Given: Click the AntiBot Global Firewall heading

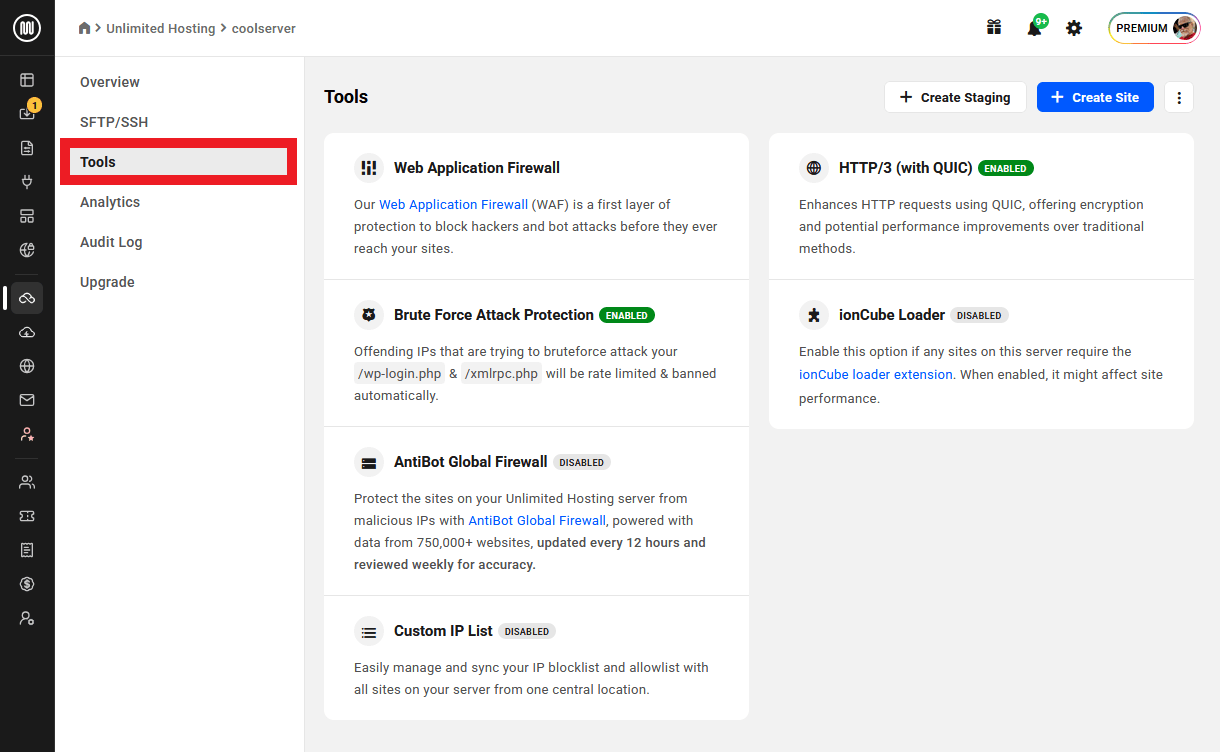Looking at the screenshot, I should [471, 462].
